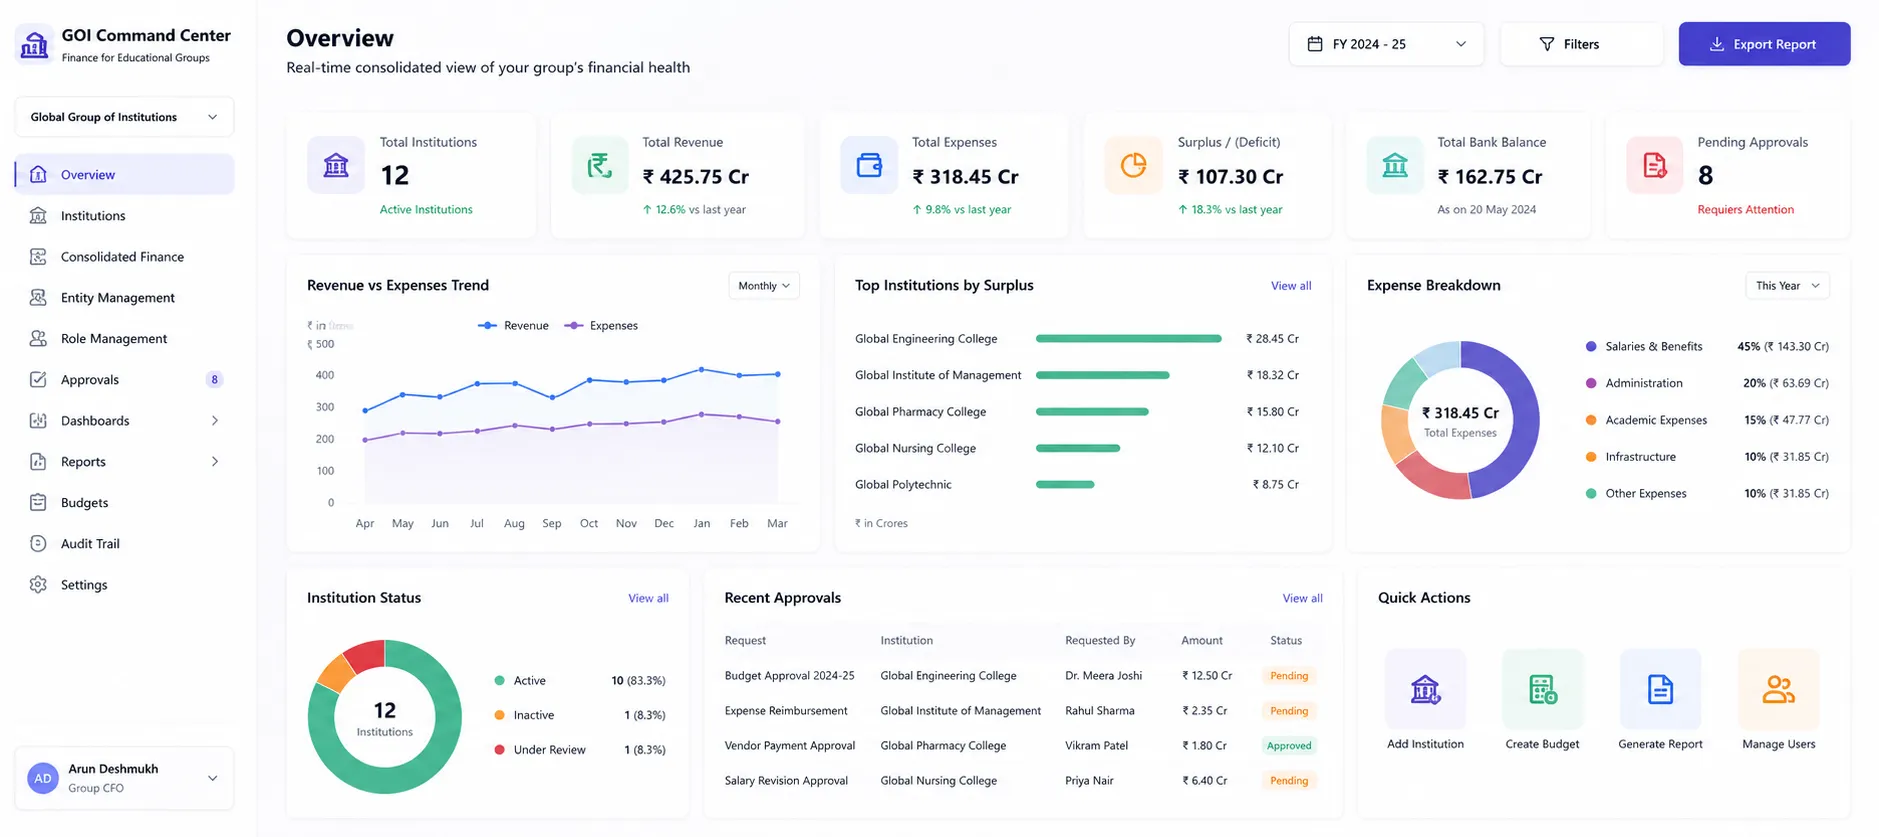Open the Monthly dropdown on trend chart

(x=764, y=286)
